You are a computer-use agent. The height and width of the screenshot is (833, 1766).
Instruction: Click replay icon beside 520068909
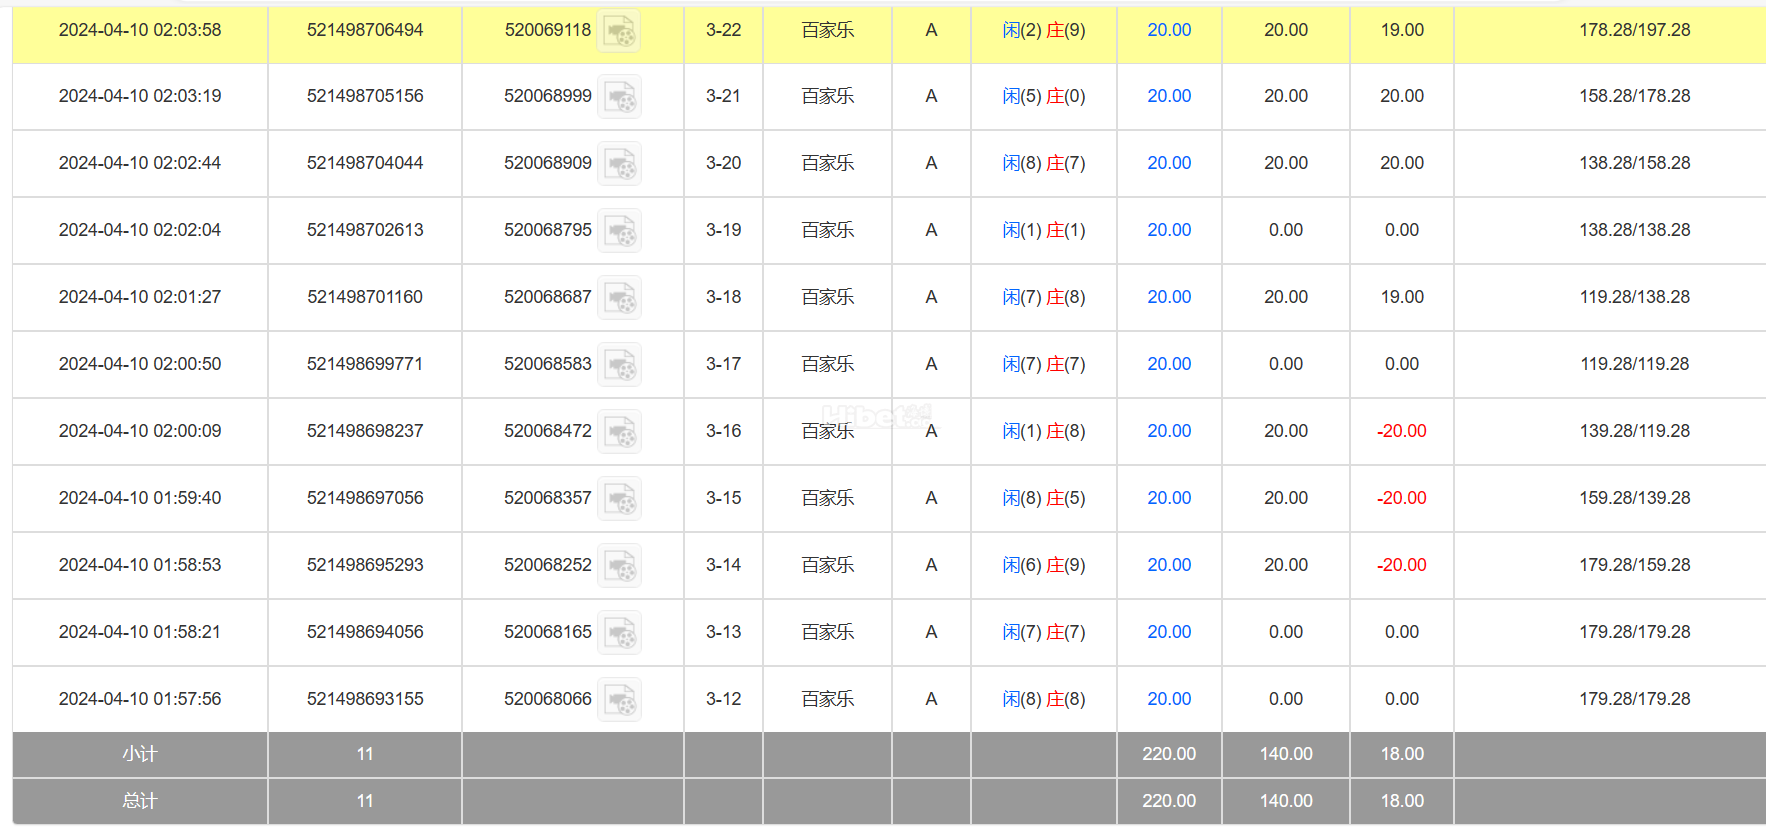[619, 164]
